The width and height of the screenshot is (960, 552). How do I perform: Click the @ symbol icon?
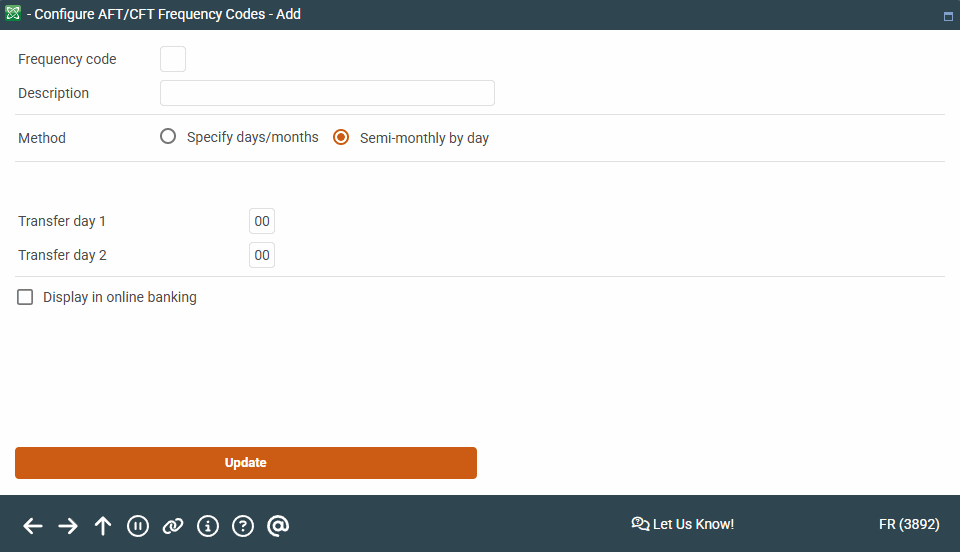pyautogui.click(x=278, y=526)
